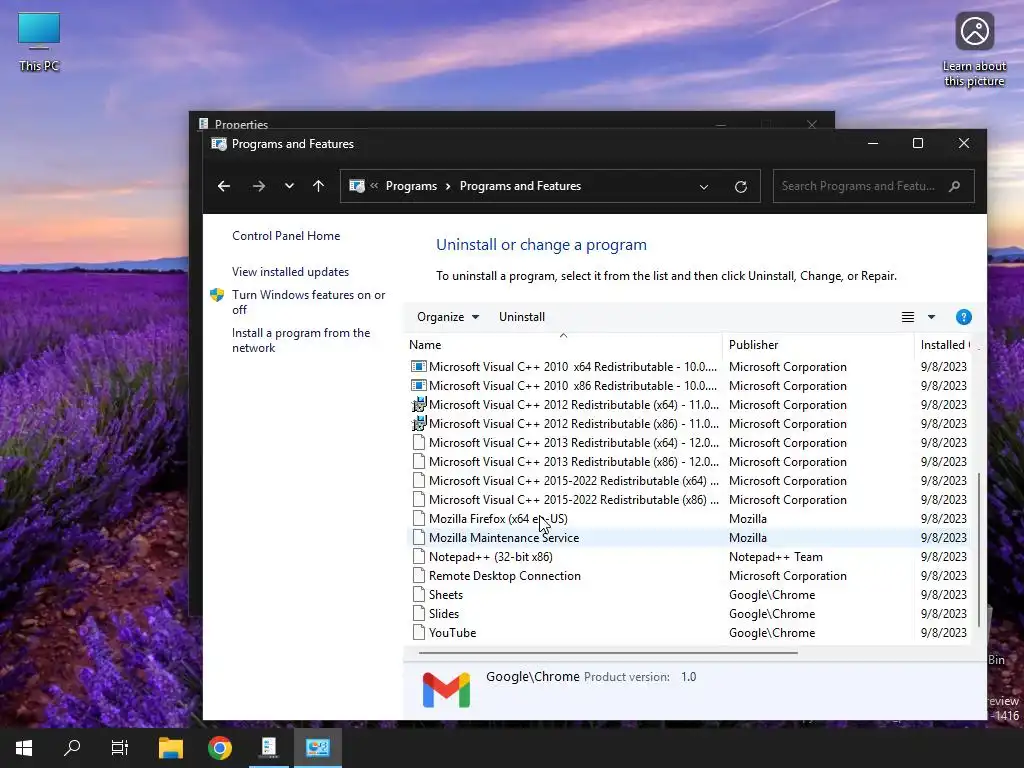Select Visual C++ 2015-2022 Redistributable (x86) row
The image size is (1024, 768).
click(688, 500)
